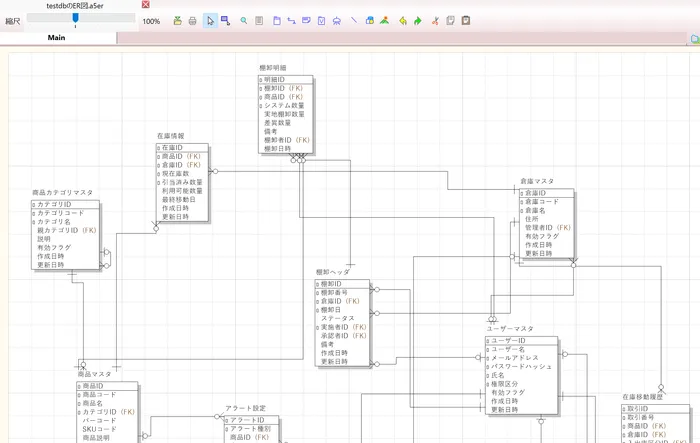This screenshot has height=443, width=700.
Task: Close the testdbのER図.a5er document tab
Action: coord(146,5)
